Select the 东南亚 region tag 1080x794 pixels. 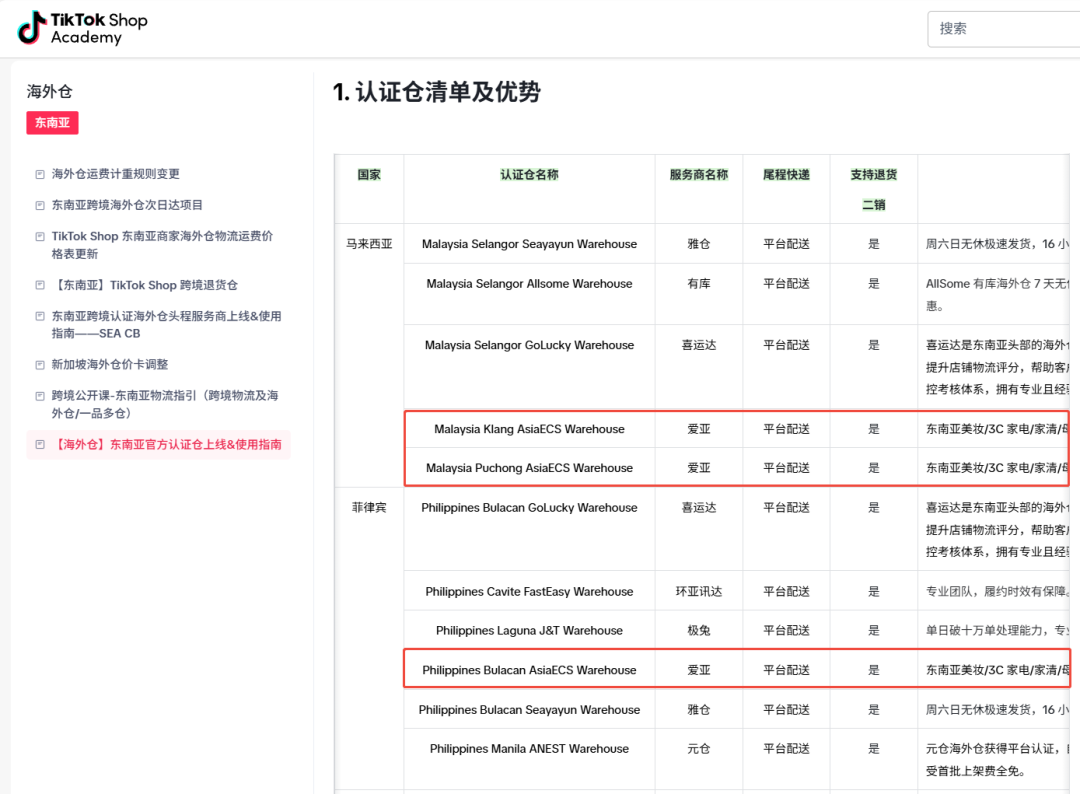[52, 123]
